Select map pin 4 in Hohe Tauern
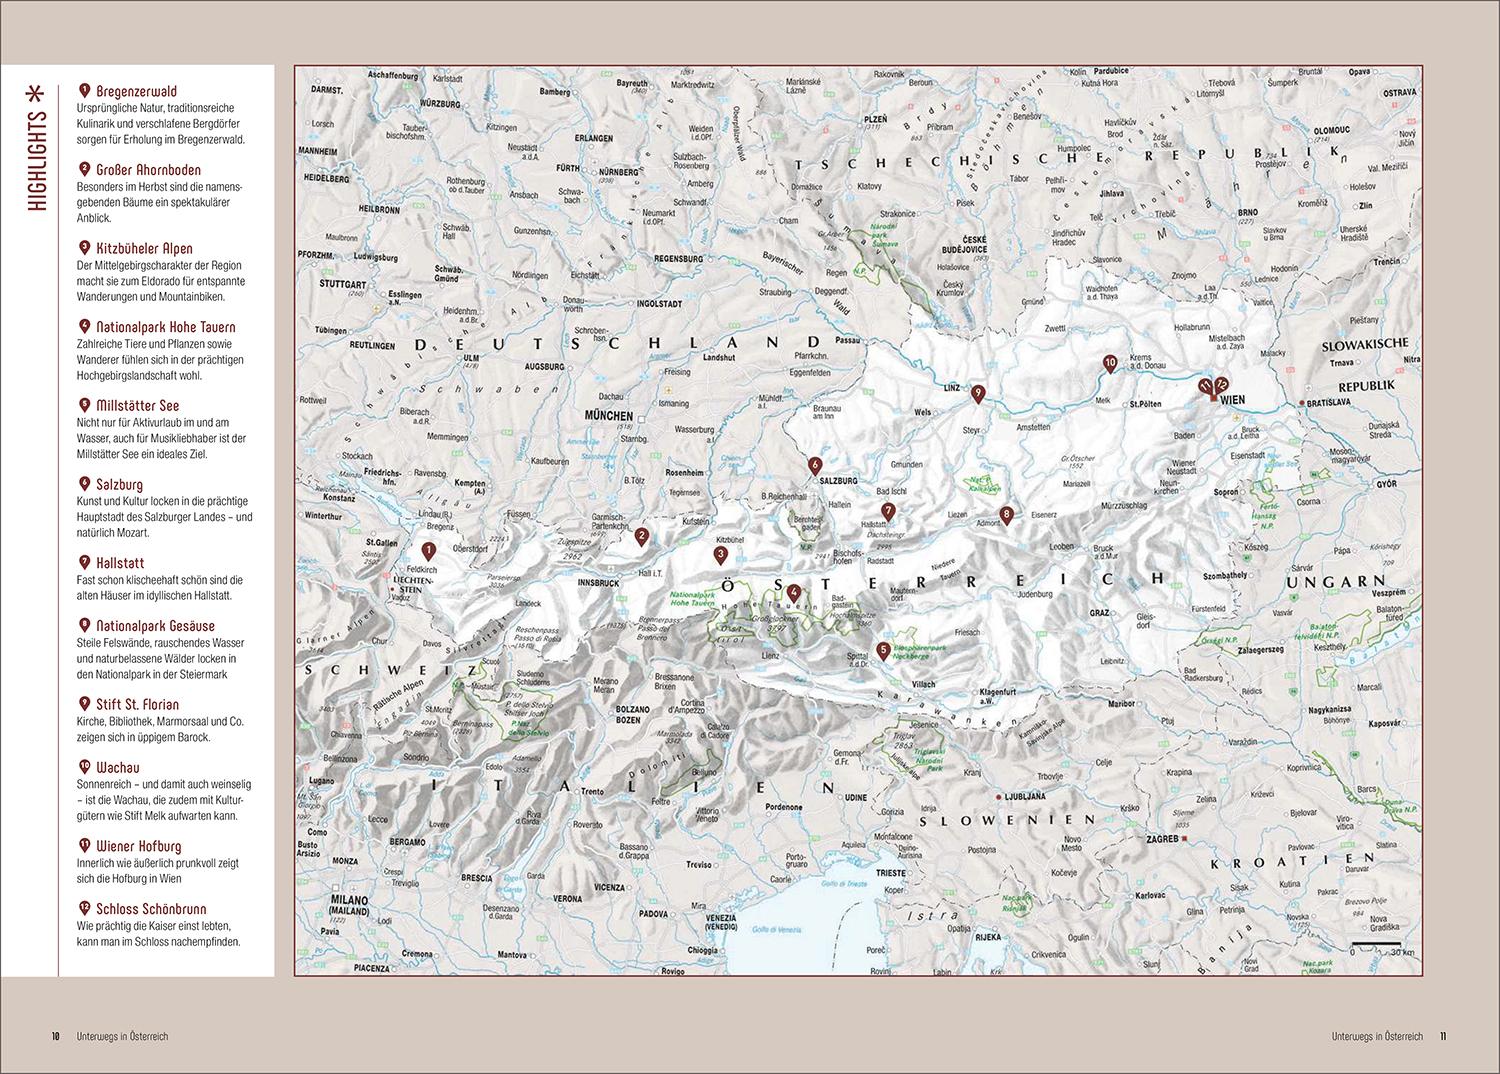This screenshot has width=1500, height=1074. tap(793, 591)
